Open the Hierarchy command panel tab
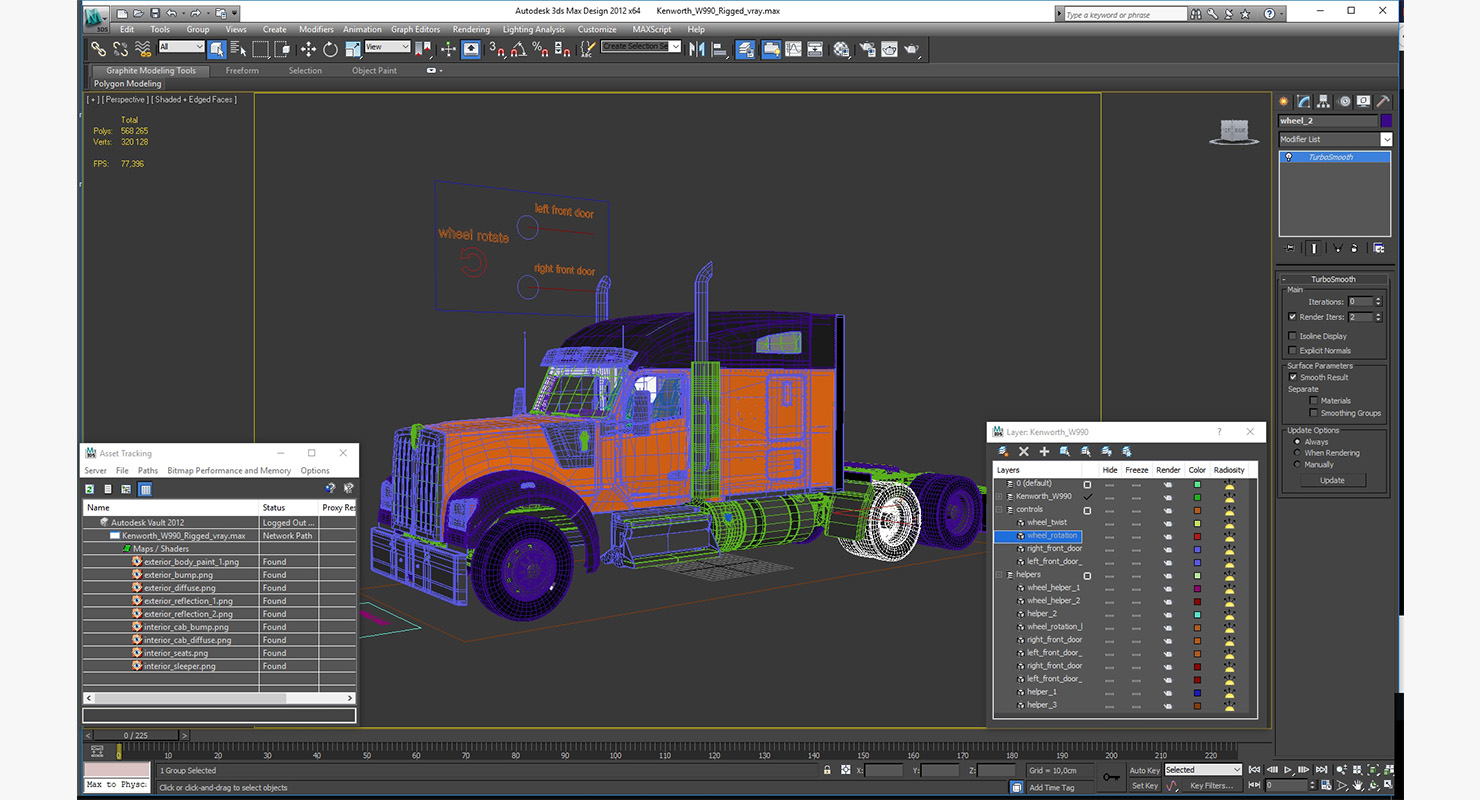The height and width of the screenshot is (800, 1480). (x=1324, y=101)
